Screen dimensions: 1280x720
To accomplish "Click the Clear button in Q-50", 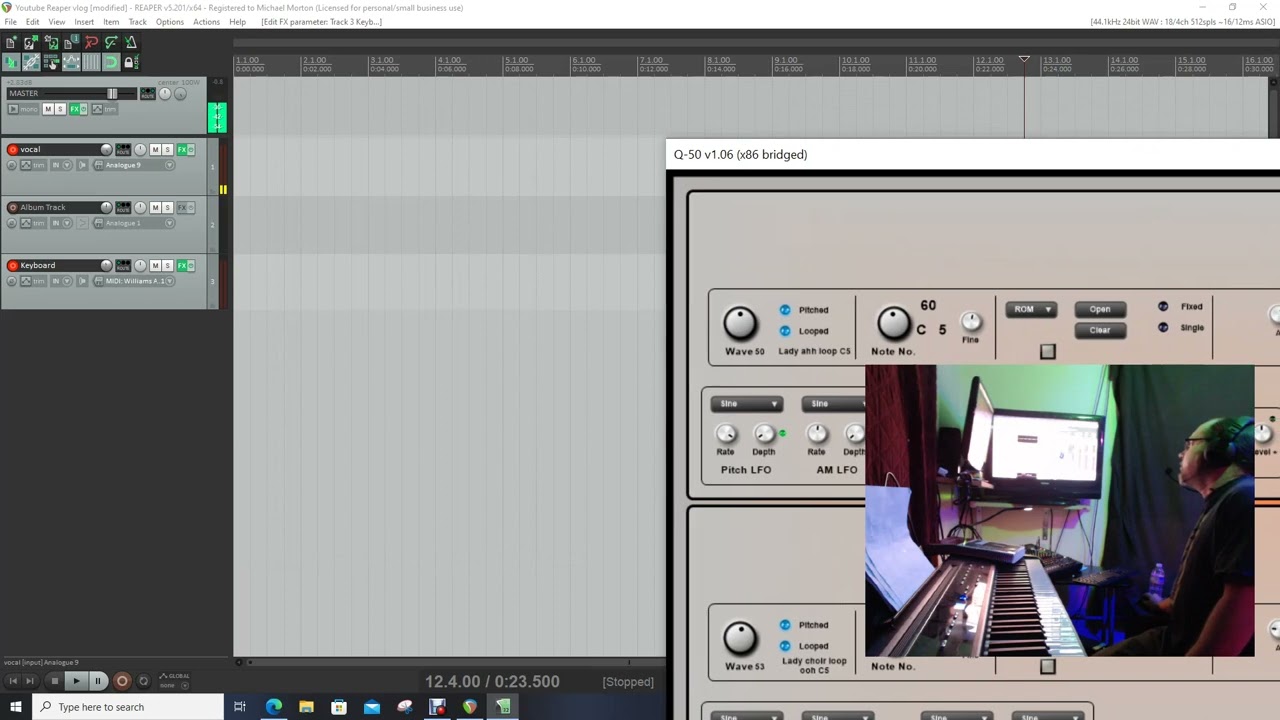I will 1100,330.
